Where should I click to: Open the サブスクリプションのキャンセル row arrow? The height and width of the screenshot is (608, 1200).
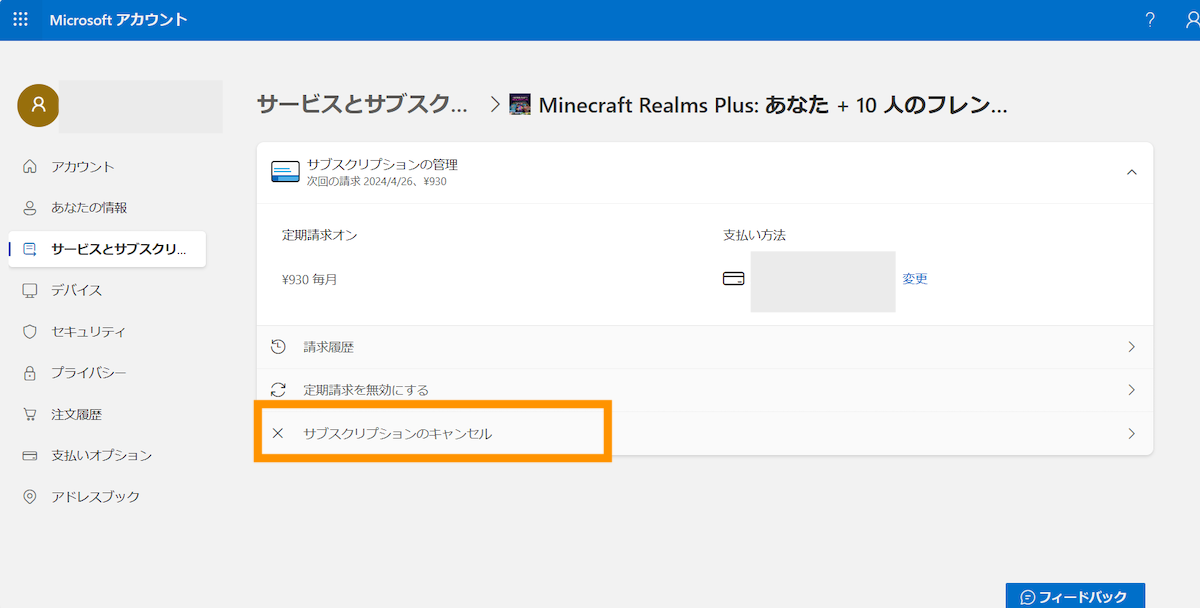(x=1132, y=434)
